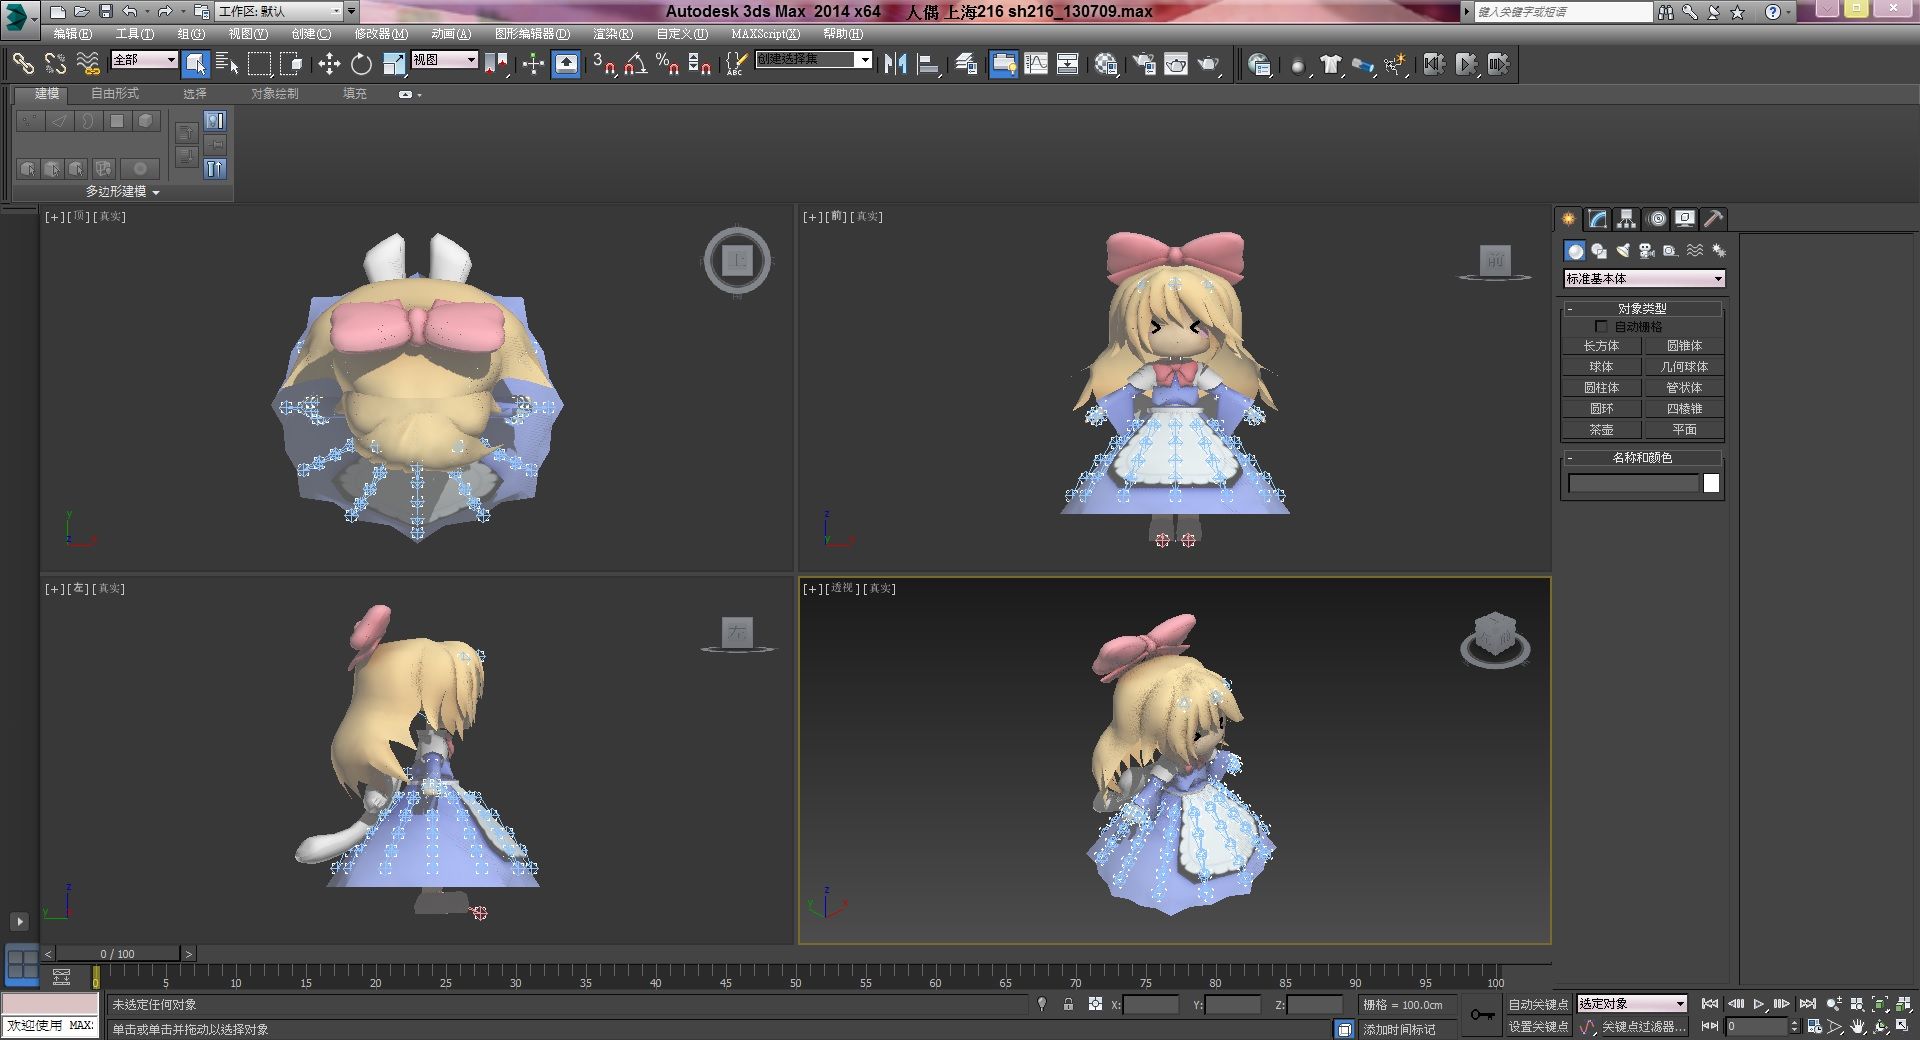Viewport: 1920px width, 1040px height.
Task: Open the selection filter 全部 dropdown
Action: point(144,60)
